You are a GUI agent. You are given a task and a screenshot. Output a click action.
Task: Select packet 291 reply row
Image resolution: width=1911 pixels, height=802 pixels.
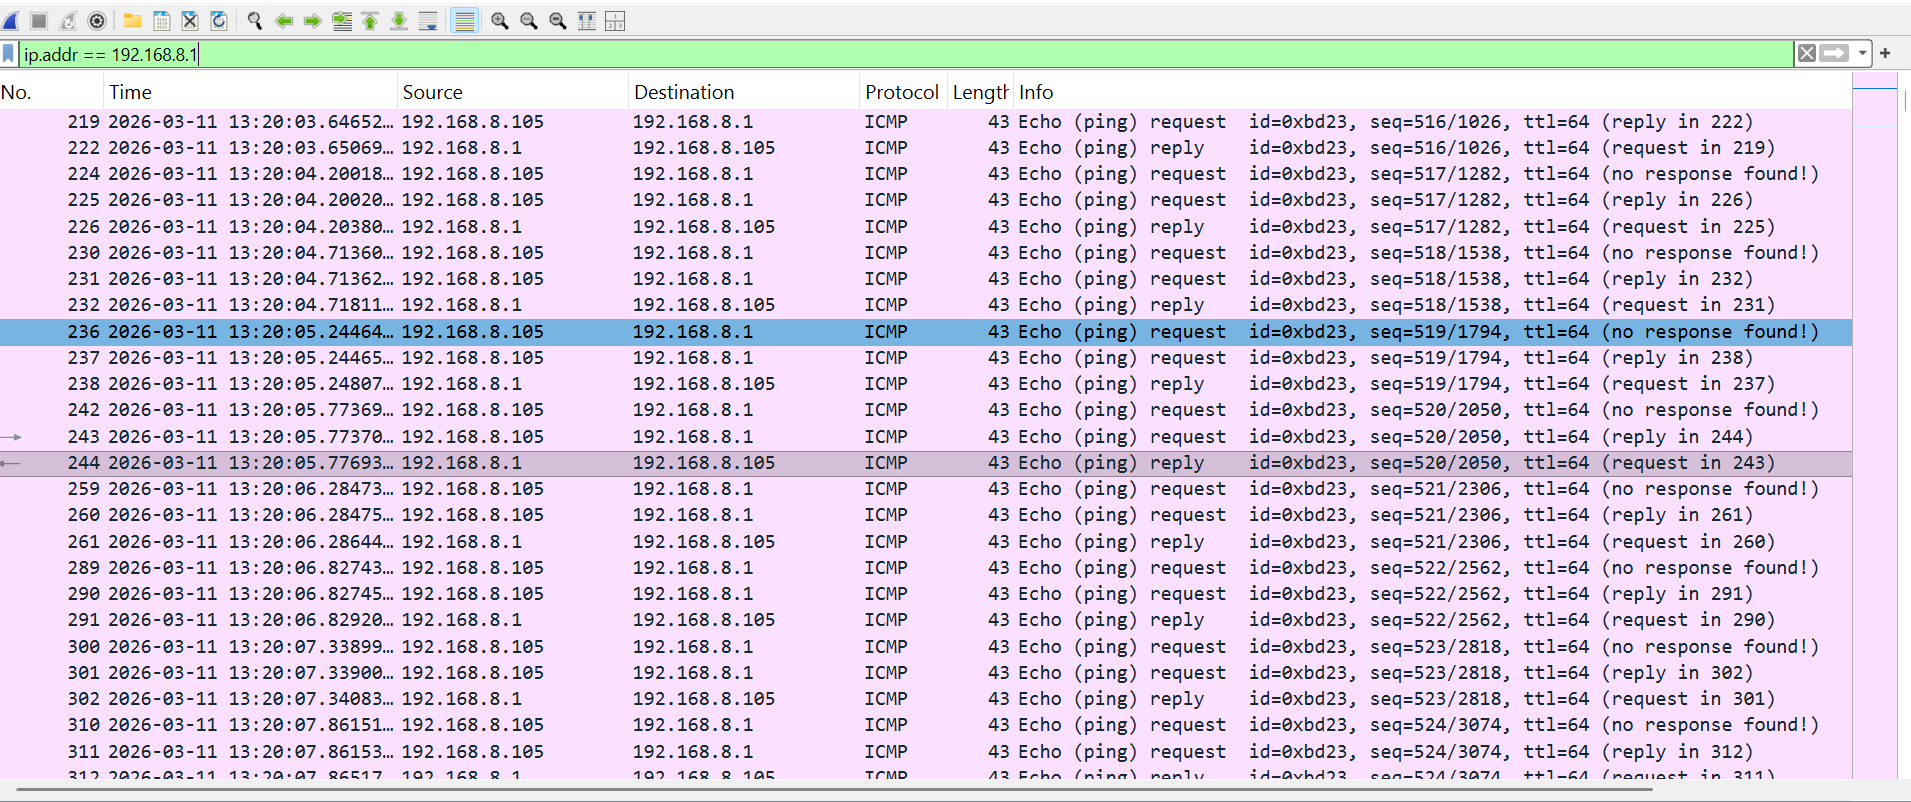(926, 620)
